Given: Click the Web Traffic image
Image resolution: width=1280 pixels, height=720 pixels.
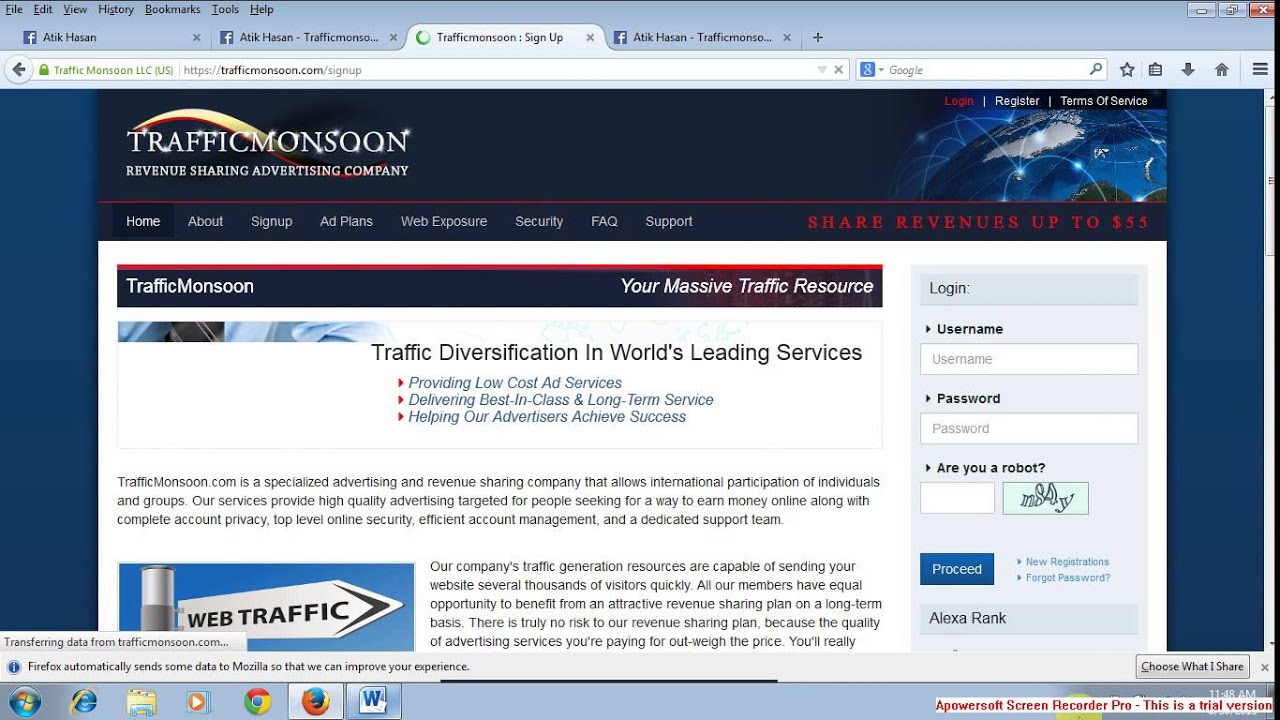Looking at the screenshot, I should [266, 608].
